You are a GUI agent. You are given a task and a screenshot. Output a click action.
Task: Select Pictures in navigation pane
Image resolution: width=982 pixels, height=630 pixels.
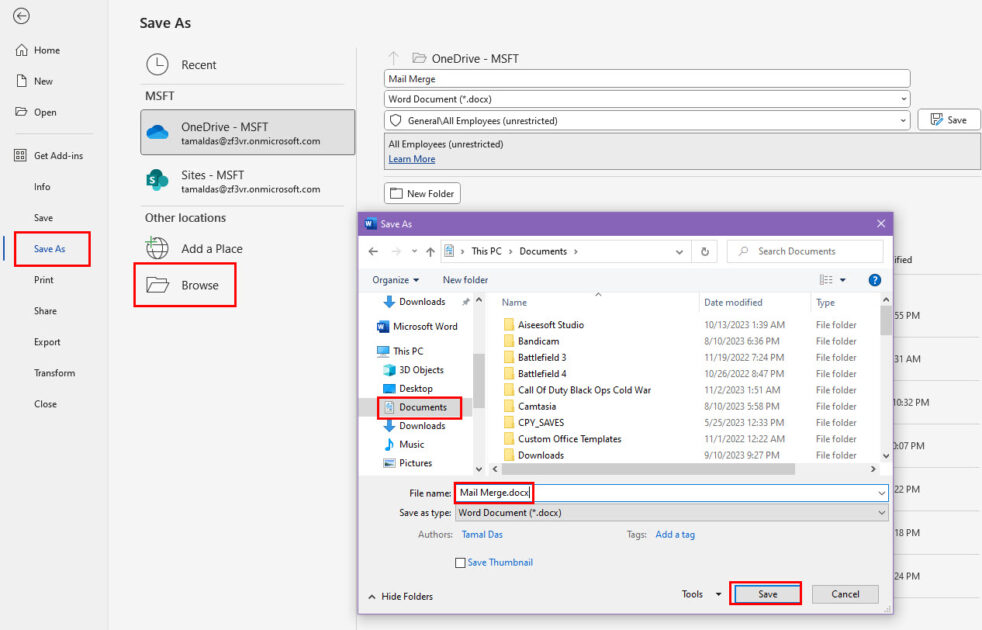pyautogui.click(x=407, y=463)
